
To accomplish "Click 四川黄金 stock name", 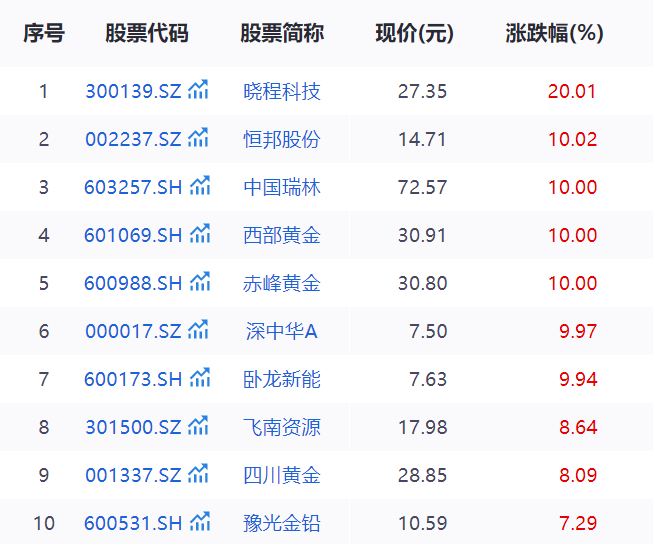I will (282, 476).
